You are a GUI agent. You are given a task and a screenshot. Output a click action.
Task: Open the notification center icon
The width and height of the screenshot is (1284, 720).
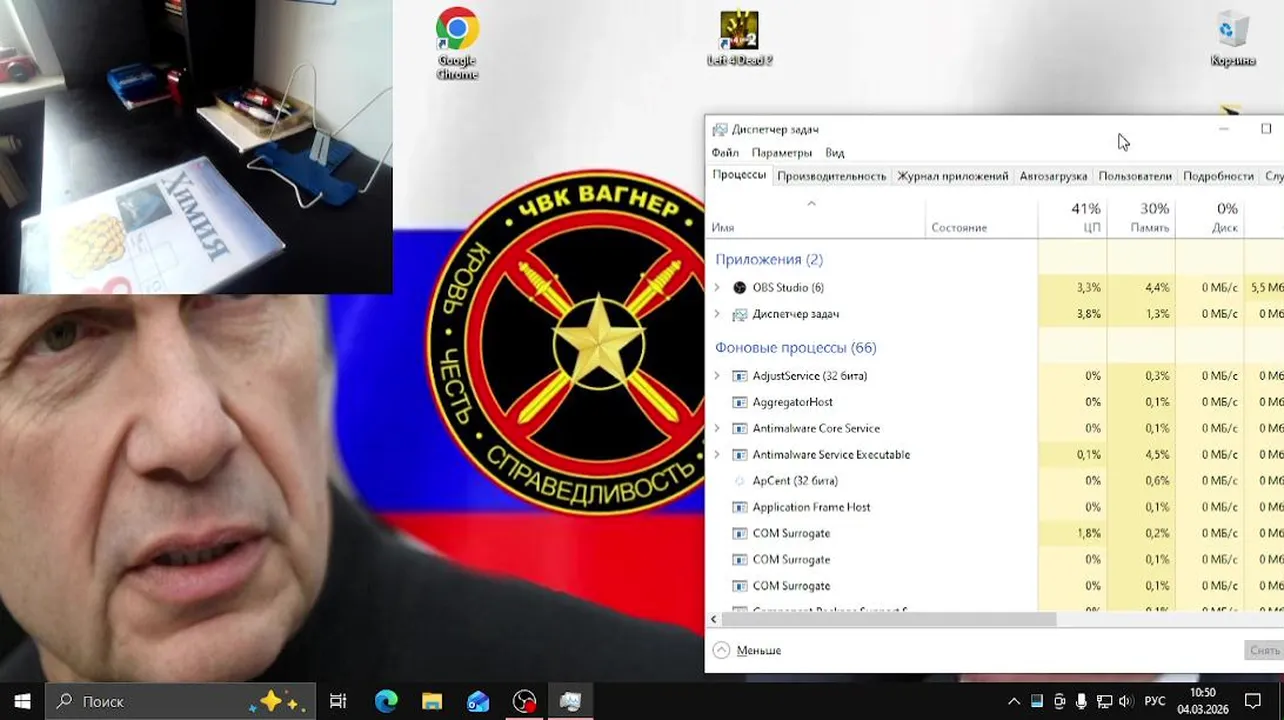click(x=1253, y=701)
